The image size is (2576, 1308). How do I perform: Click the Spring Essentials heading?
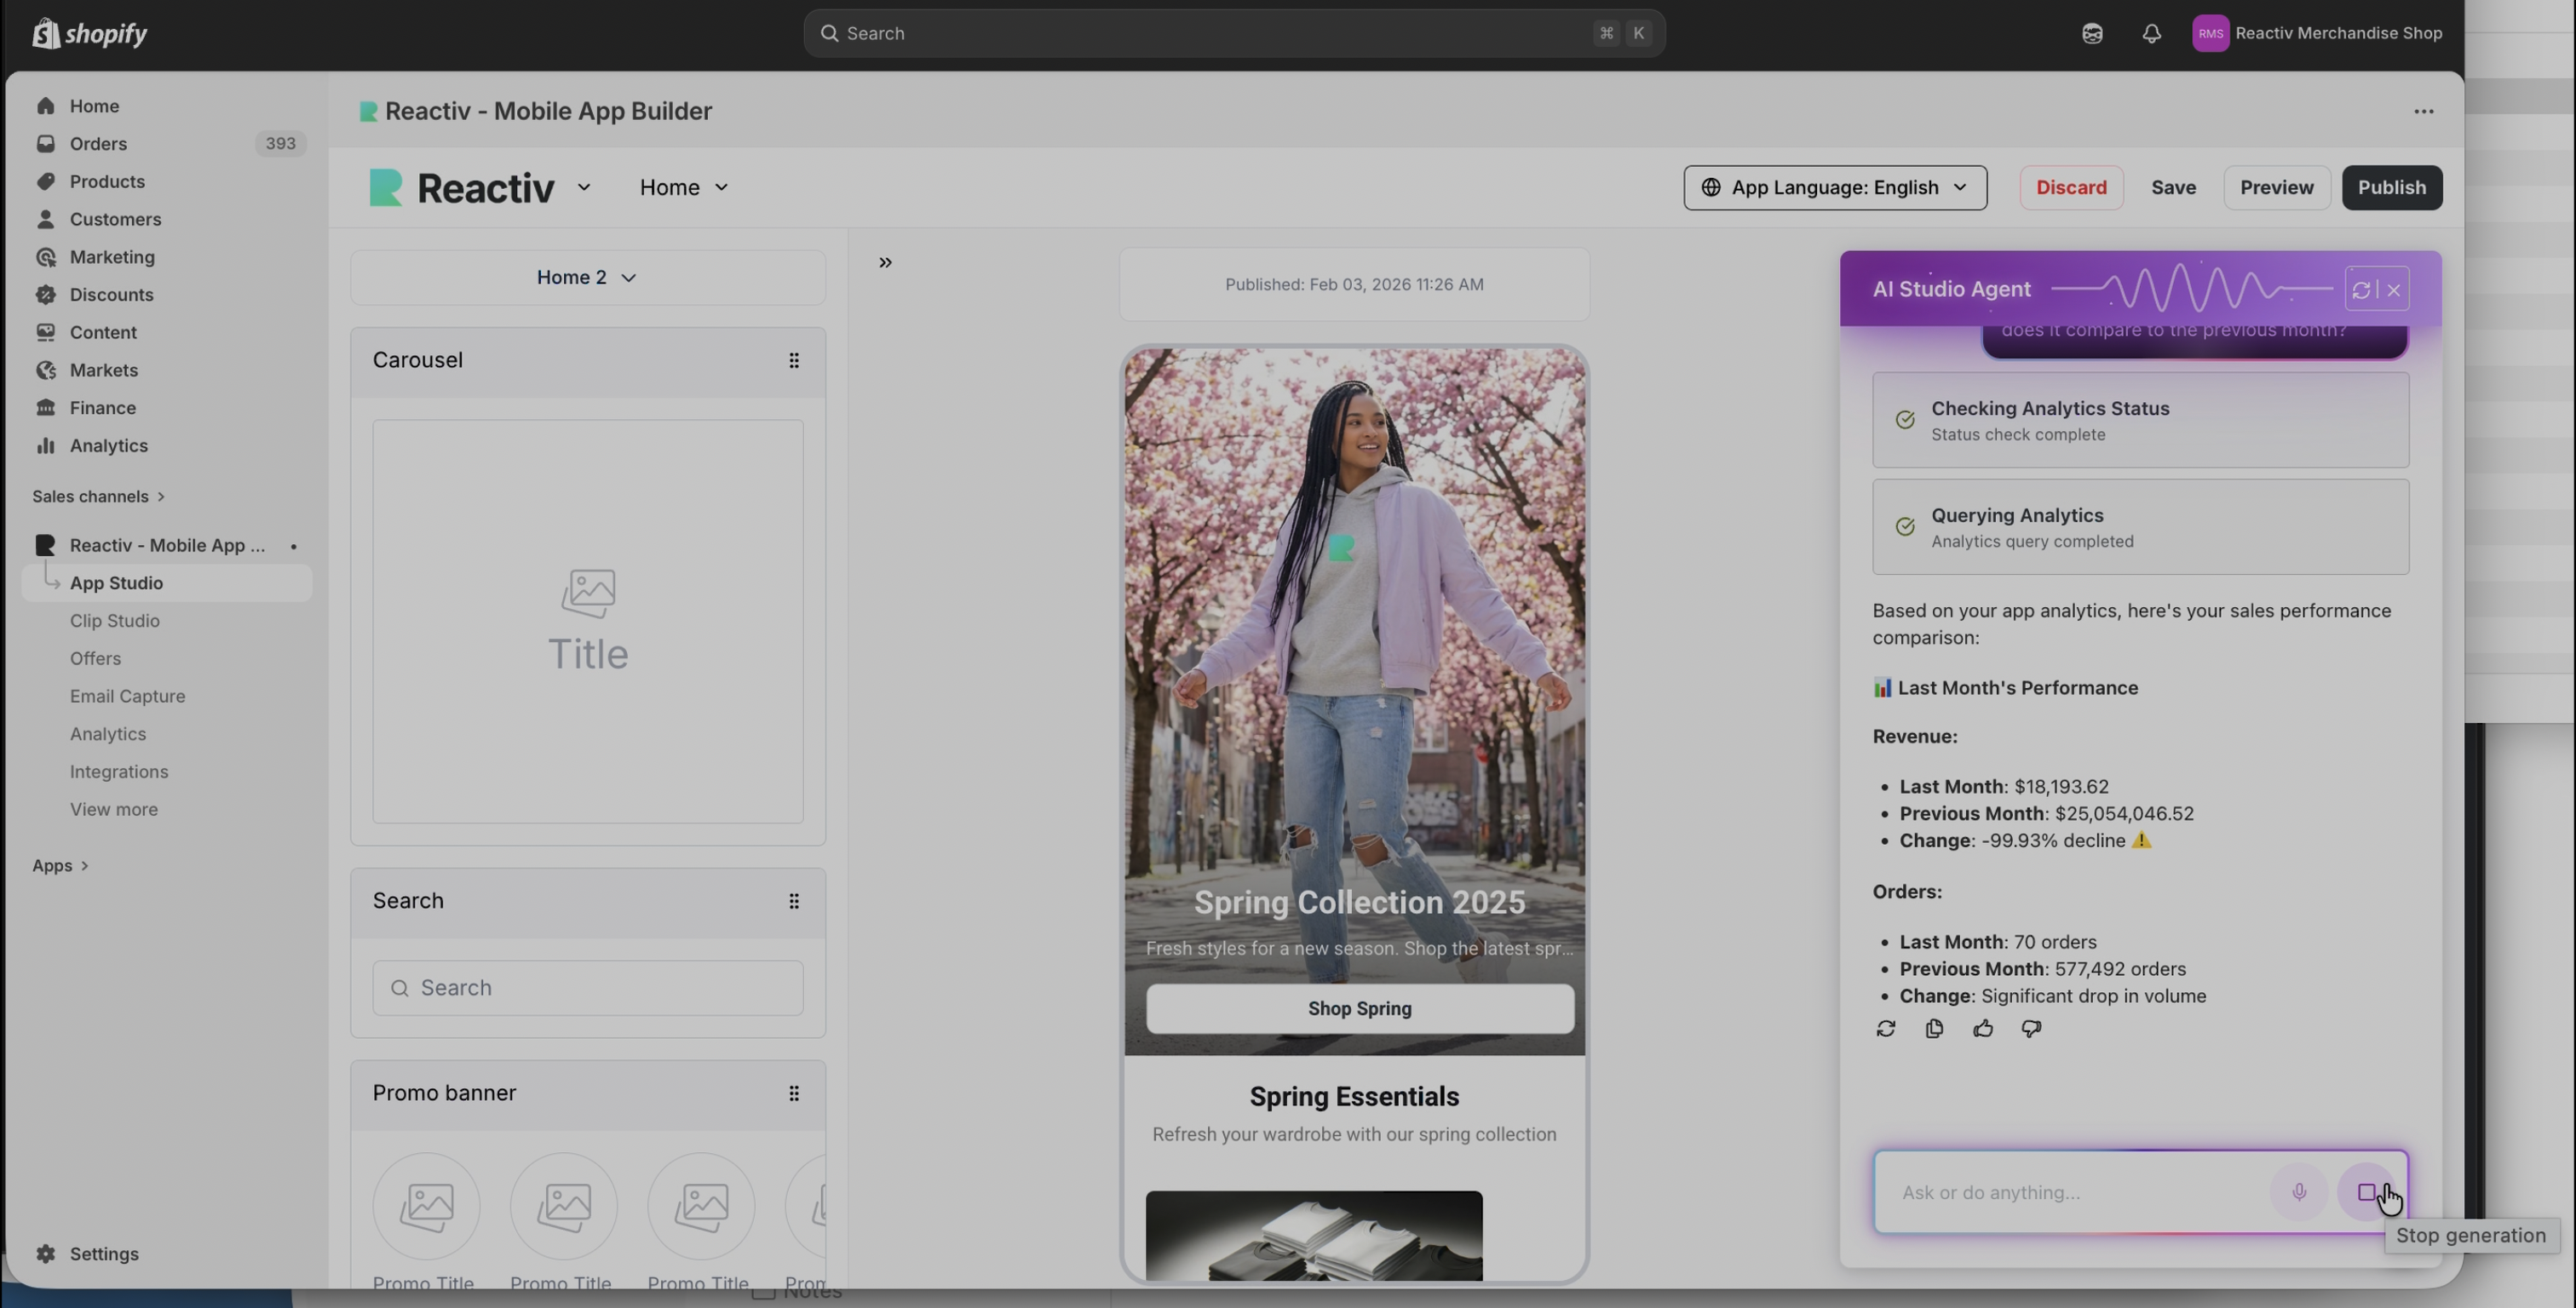1354,1097
